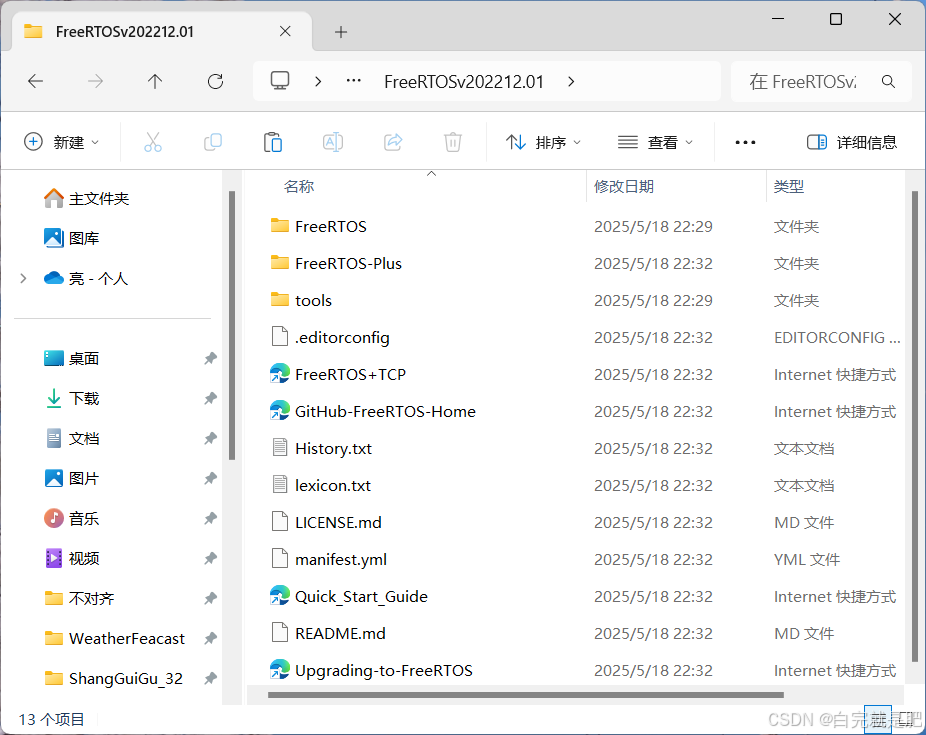
Task: Sort by the 名称 column header
Action: point(298,187)
